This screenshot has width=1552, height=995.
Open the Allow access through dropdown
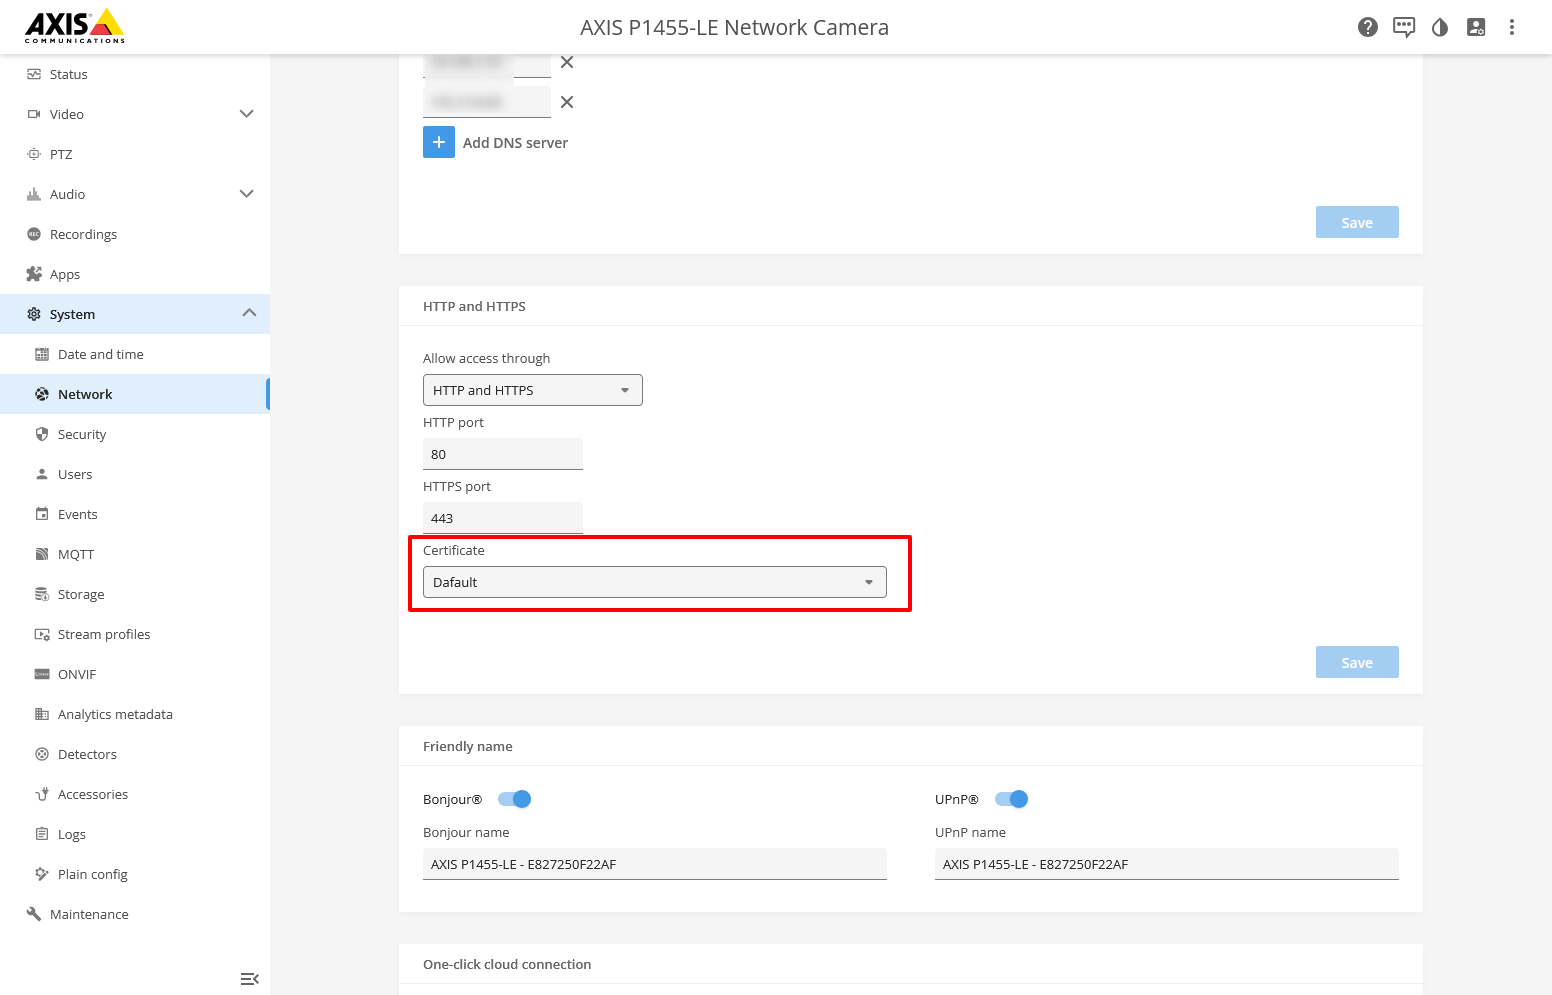click(x=533, y=390)
